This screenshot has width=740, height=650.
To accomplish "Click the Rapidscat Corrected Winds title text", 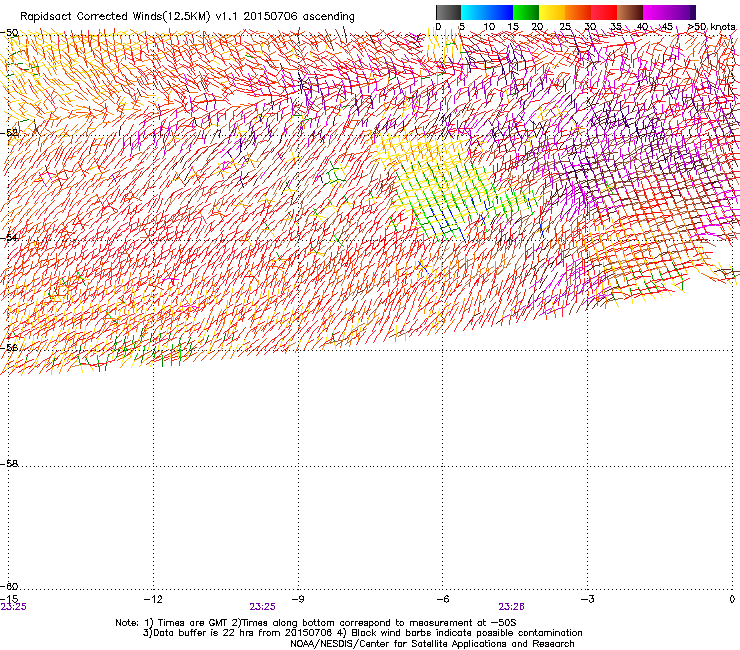I will coord(187,16).
